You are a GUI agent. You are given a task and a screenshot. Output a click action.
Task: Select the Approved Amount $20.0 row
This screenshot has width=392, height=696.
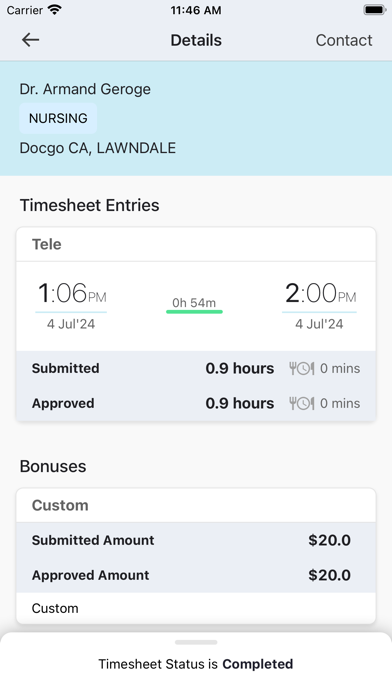click(196, 575)
